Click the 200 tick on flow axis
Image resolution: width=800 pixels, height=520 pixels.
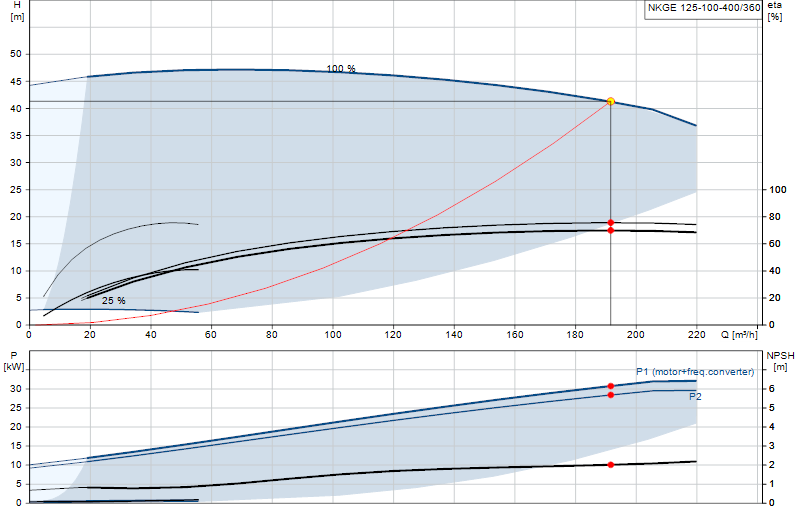coord(636,335)
